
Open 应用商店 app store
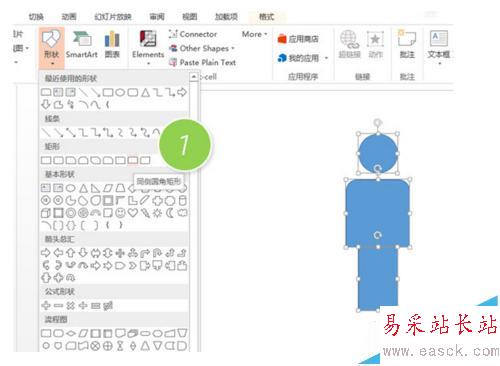(298, 39)
